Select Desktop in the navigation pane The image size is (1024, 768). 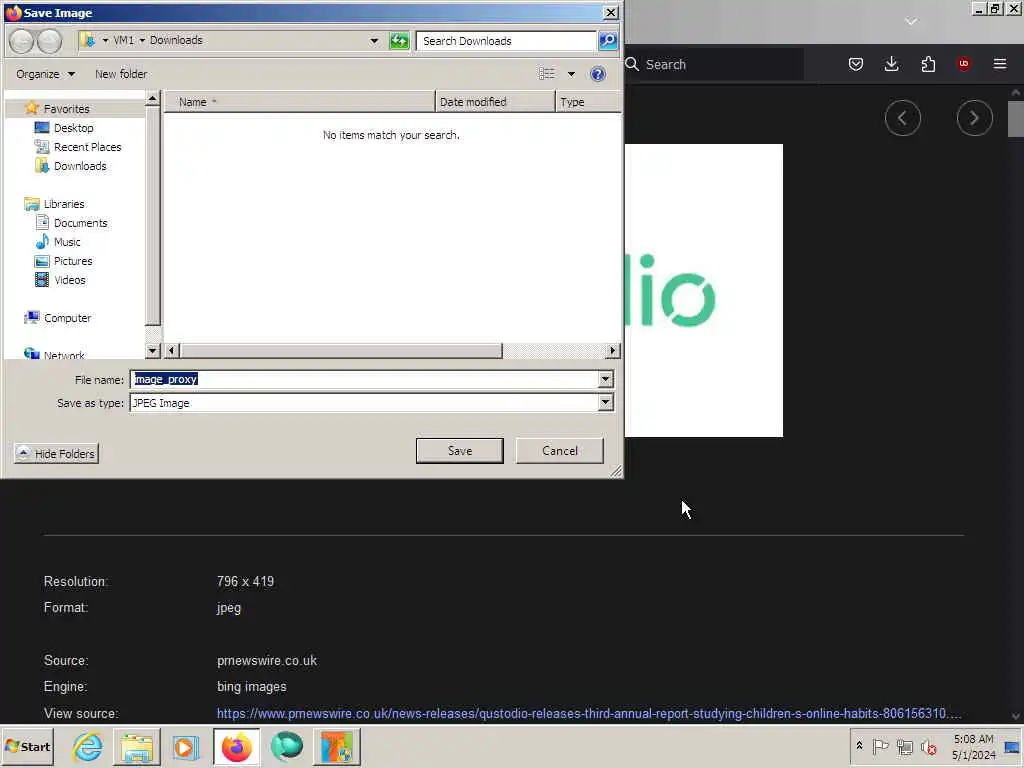pos(73,128)
